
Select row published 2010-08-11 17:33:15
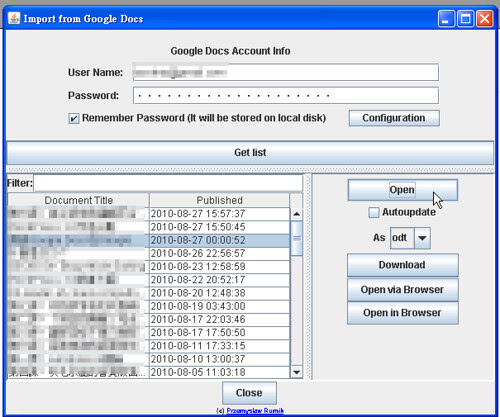(149, 346)
